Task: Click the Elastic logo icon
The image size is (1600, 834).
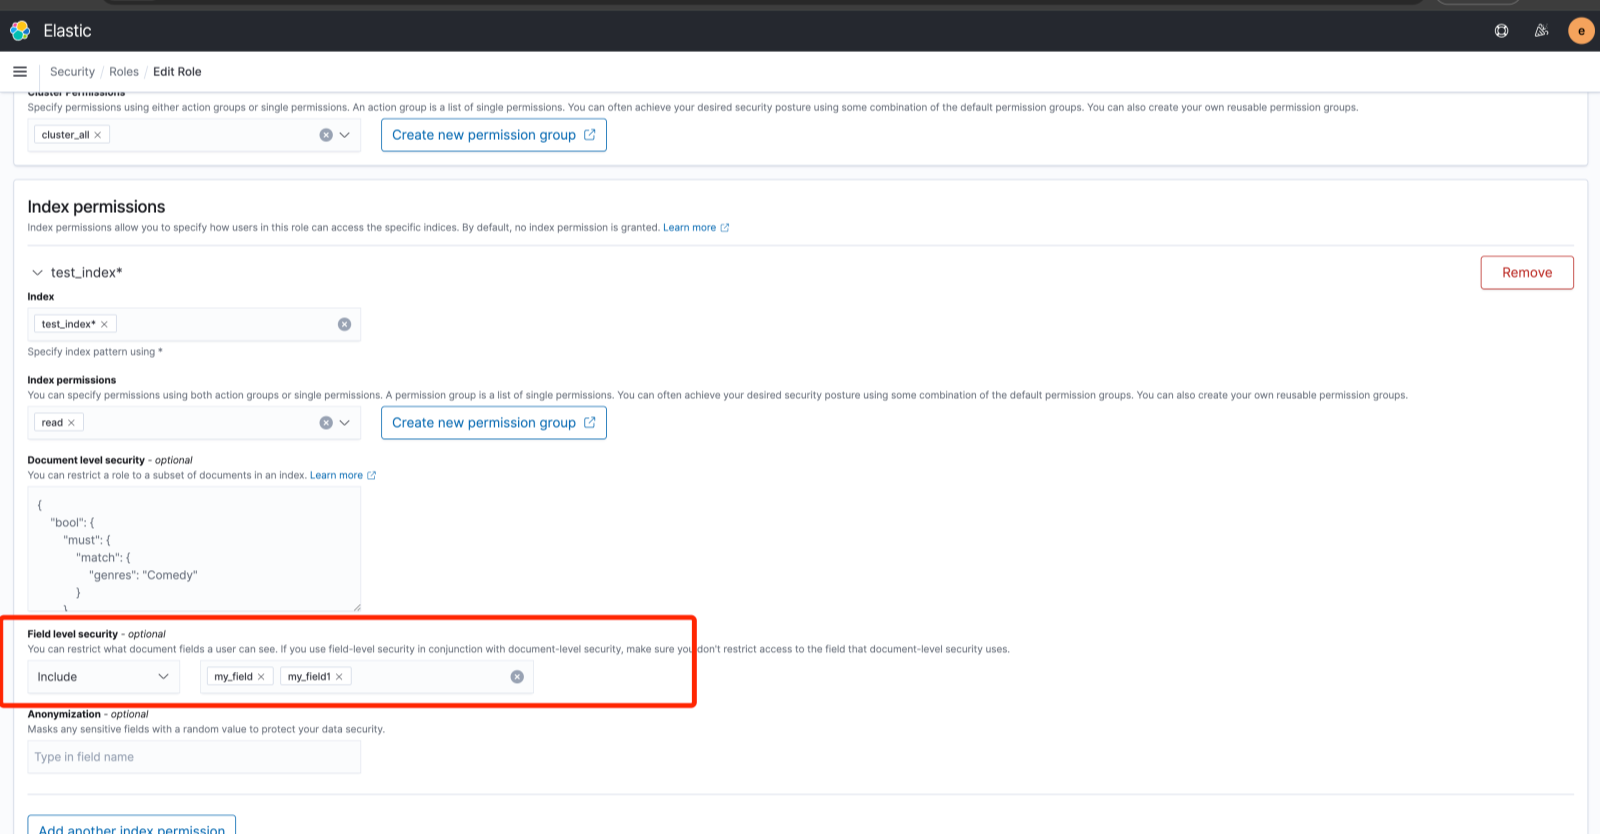Action: [x=20, y=31]
